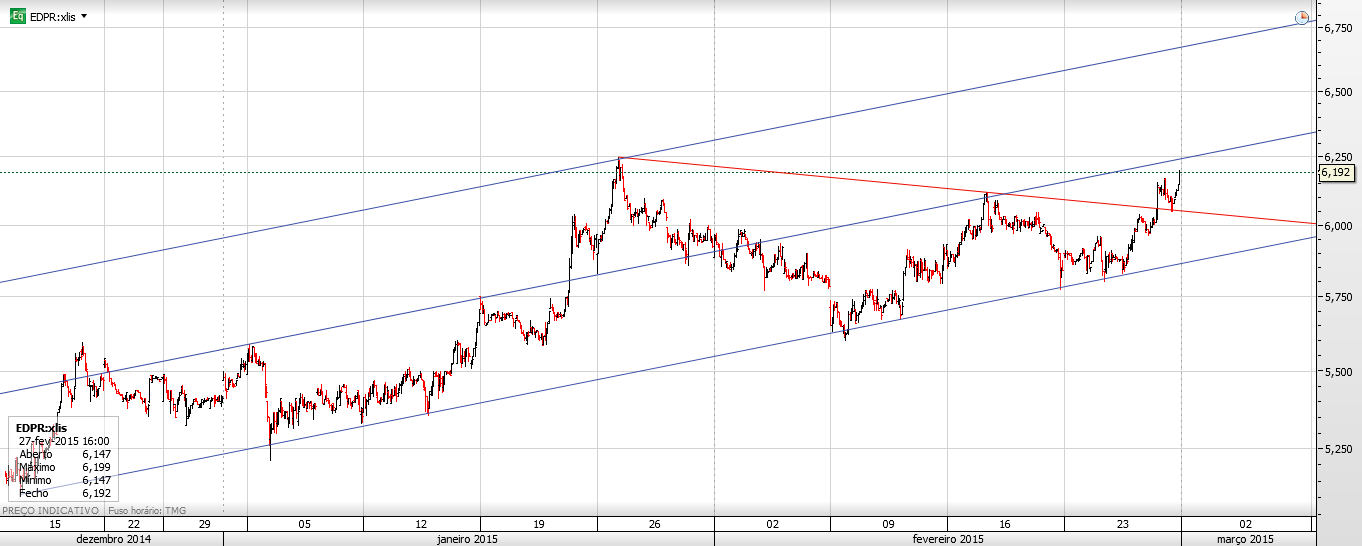The width and height of the screenshot is (1362, 546).
Task: Click 'dezembro 2014' on the date axis
Action: [x=114, y=539]
